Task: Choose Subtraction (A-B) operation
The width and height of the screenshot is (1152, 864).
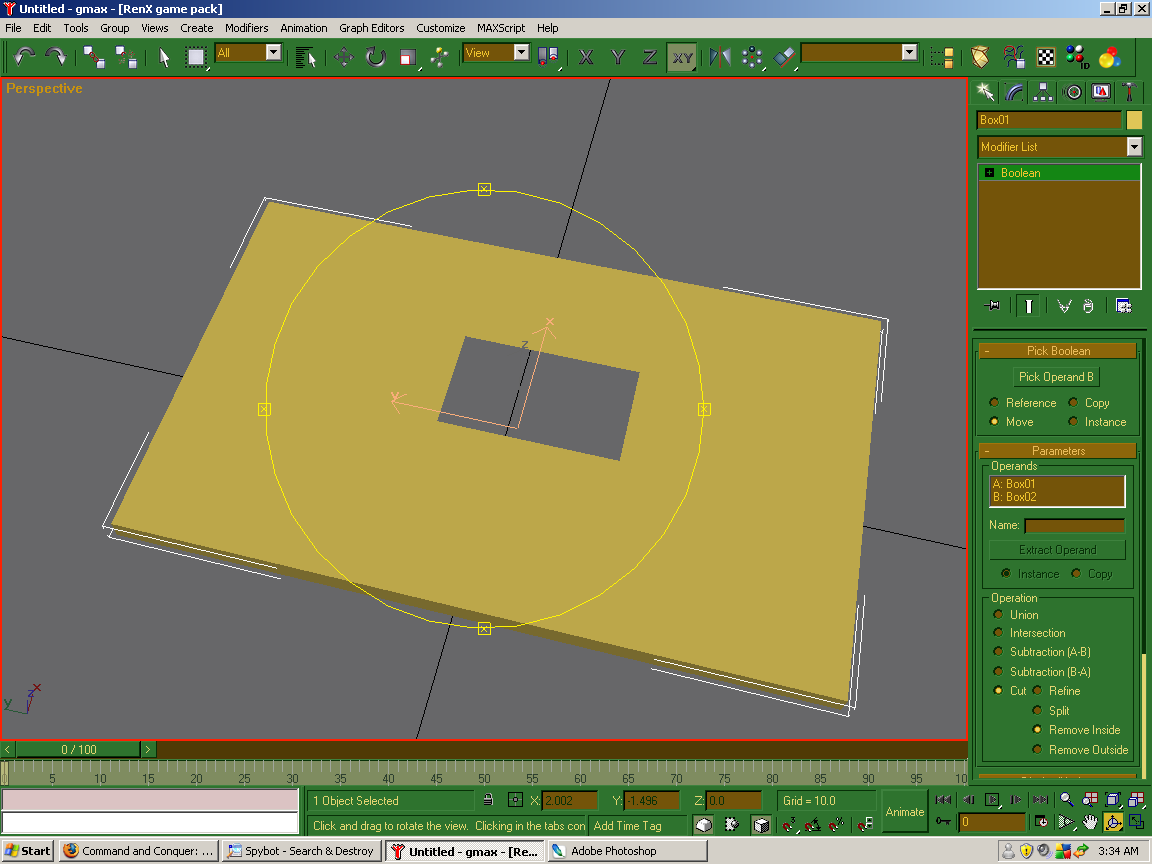Action: coord(998,652)
